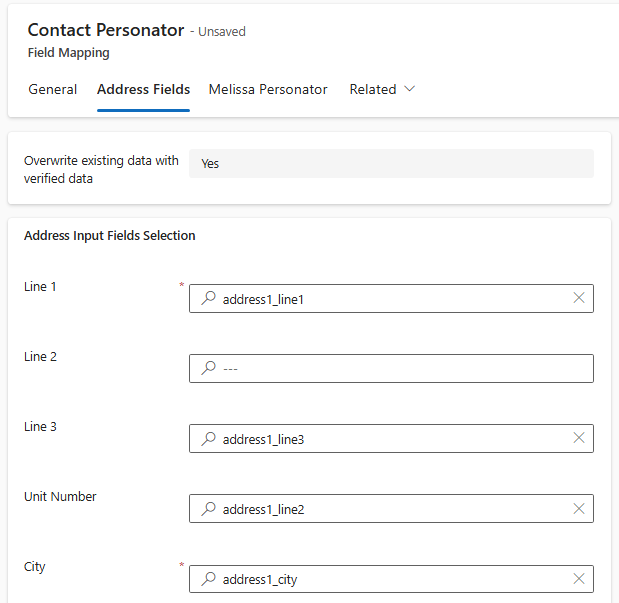619x603 pixels.
Task: Click the Unit Number search magnifier icon
Action: point(209,509)
